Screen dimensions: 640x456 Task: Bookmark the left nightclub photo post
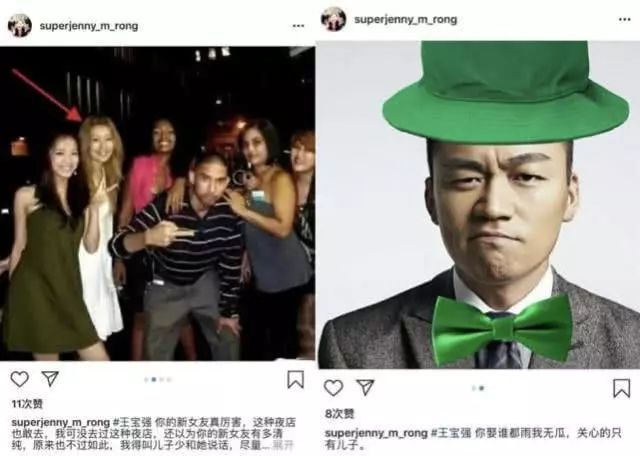296,379
